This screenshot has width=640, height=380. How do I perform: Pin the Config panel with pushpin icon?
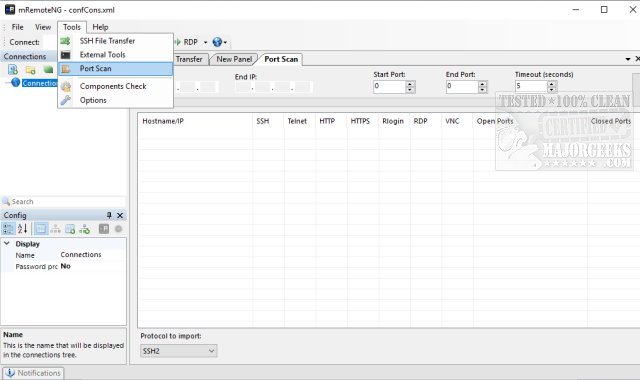tap(109, 215)
